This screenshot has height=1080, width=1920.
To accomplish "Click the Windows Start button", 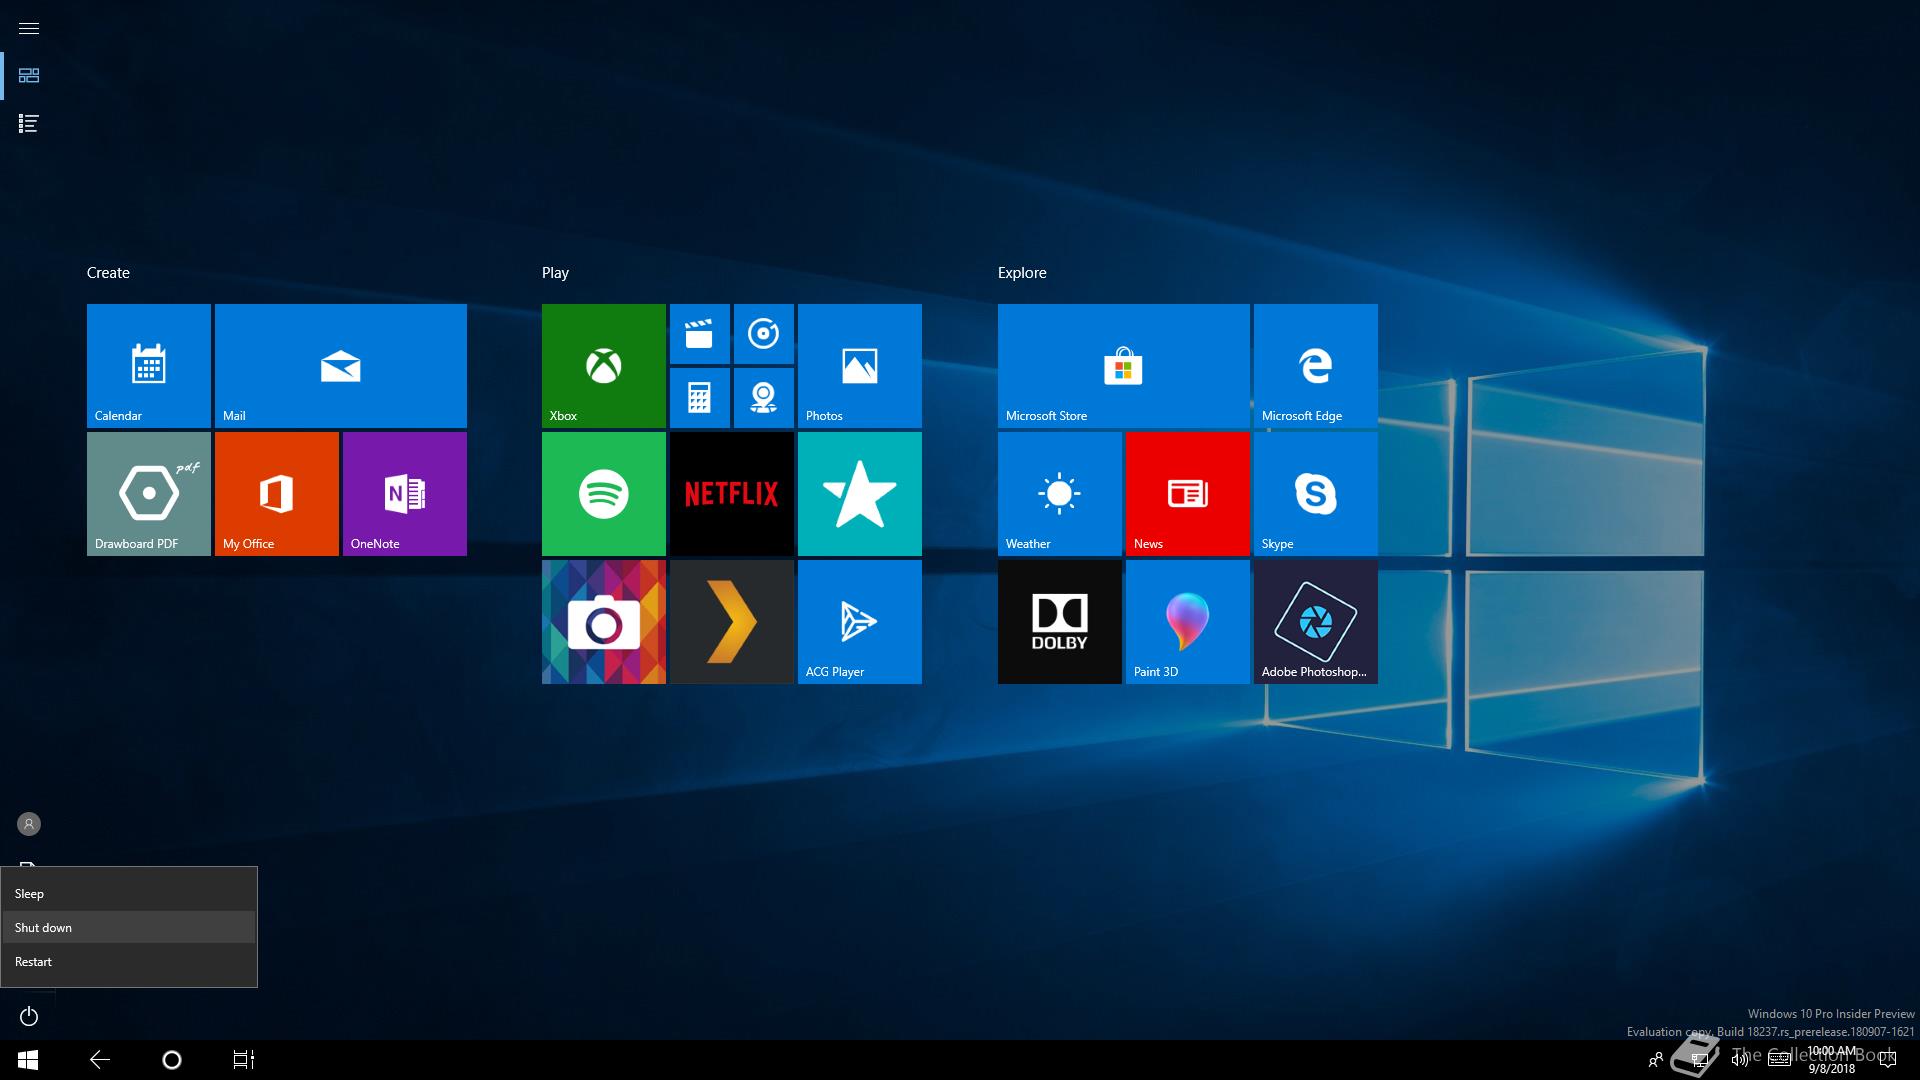I will pos(28,1060).
